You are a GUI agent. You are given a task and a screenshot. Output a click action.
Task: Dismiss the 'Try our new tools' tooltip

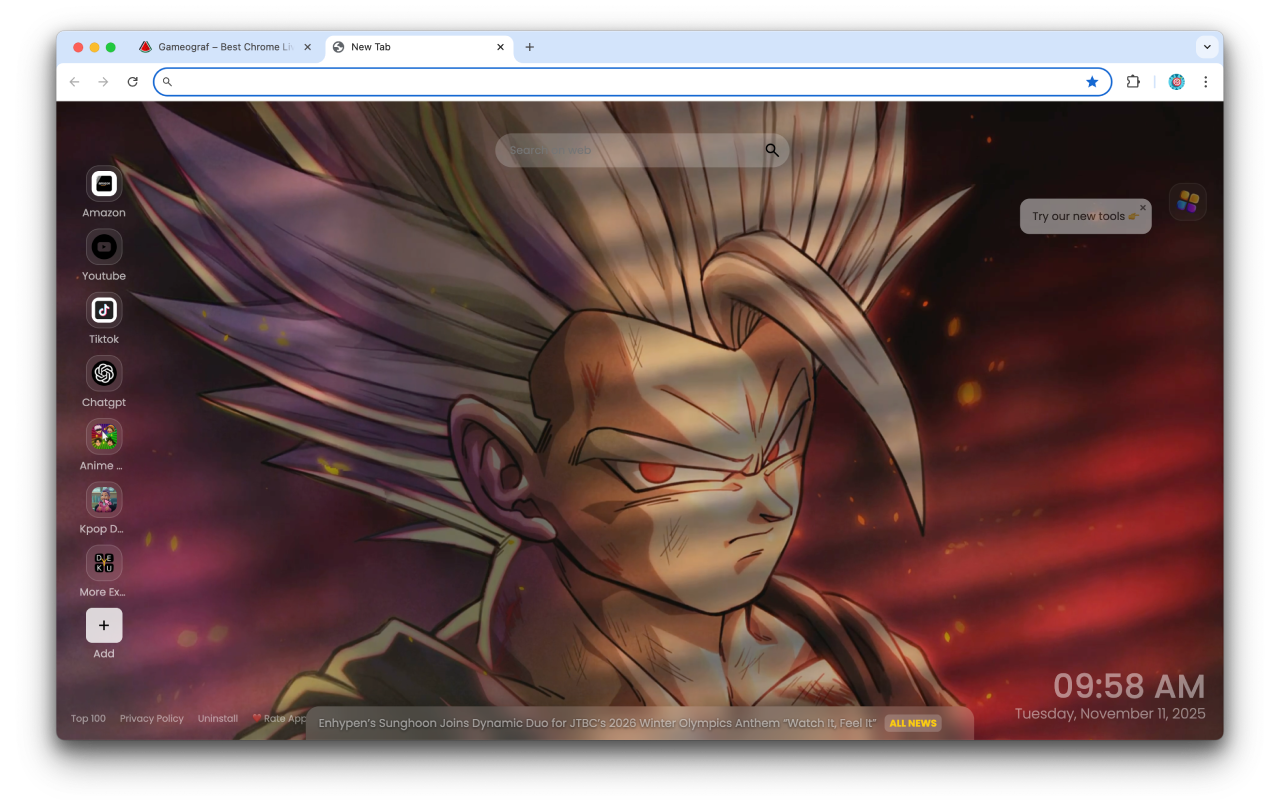pos(1143,208)
